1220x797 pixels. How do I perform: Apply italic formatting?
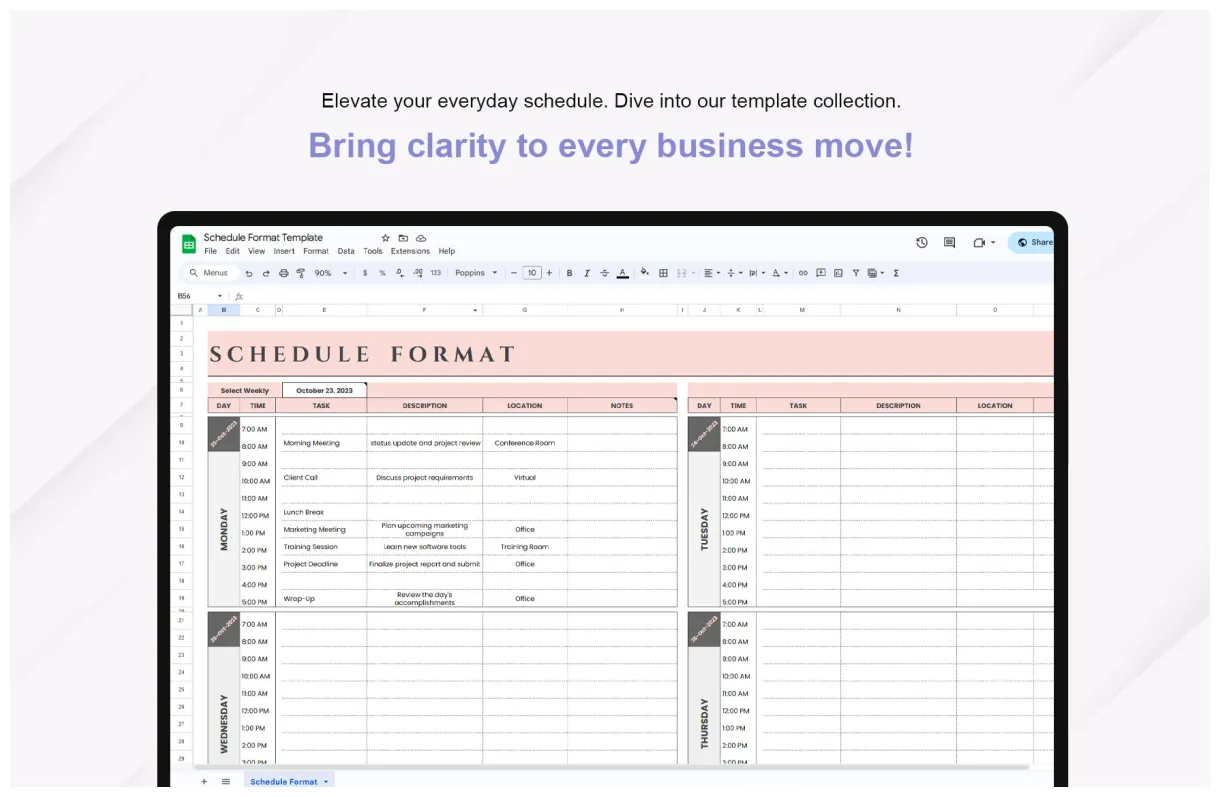[x=585, y=273]
